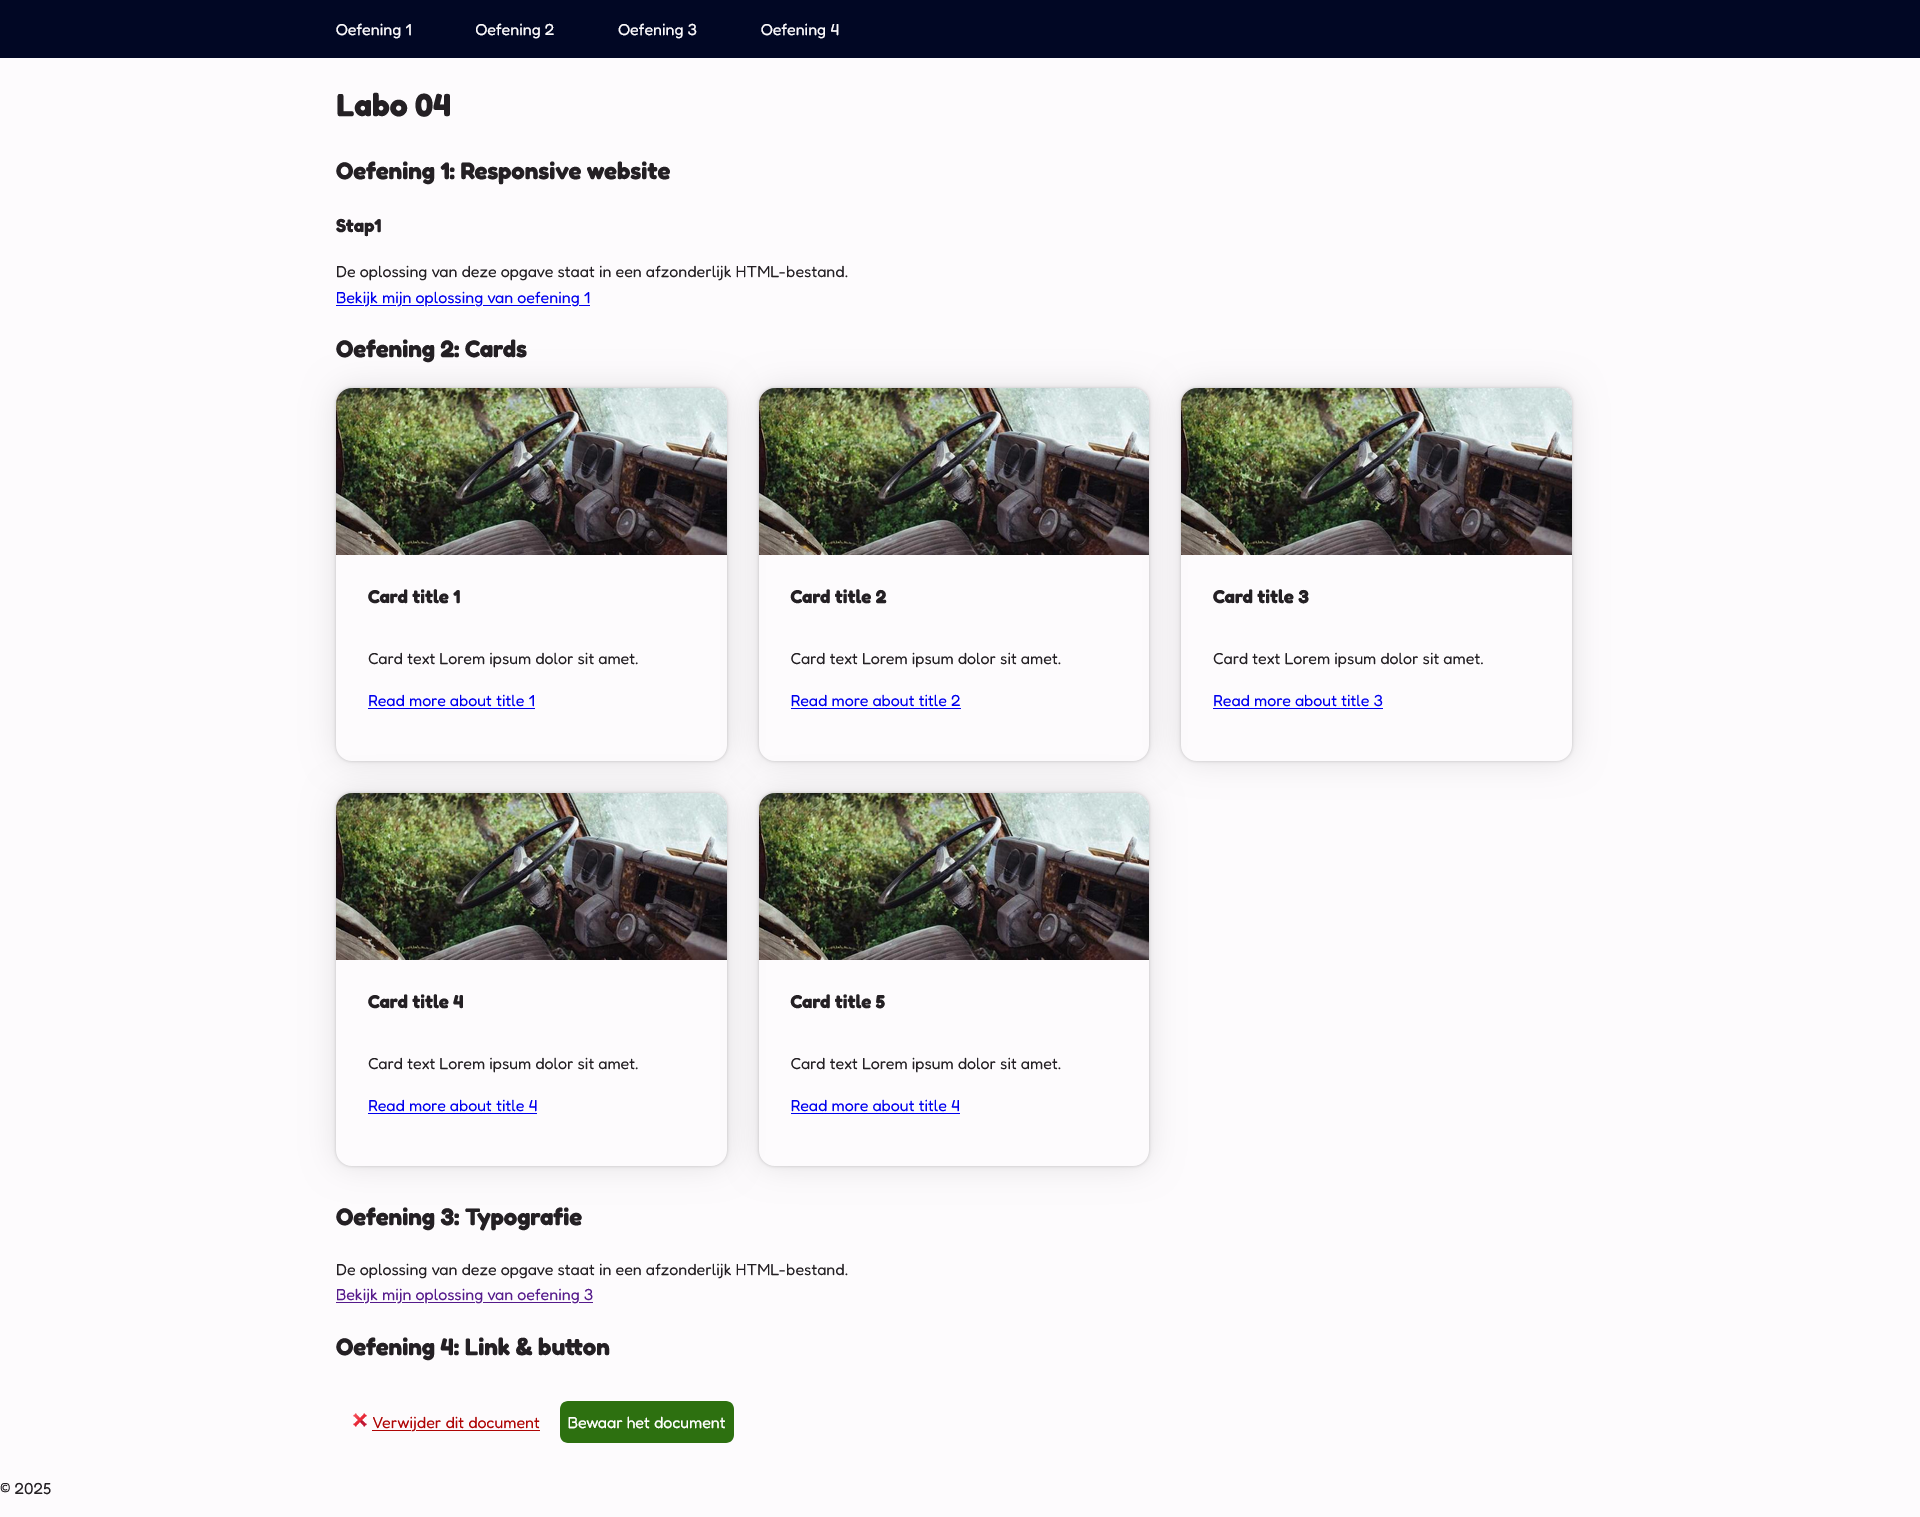The height and width of the screenshot is (1517, 1920).
Task: Open Oefening 1 in navigation bar
Action: (373, 30)
